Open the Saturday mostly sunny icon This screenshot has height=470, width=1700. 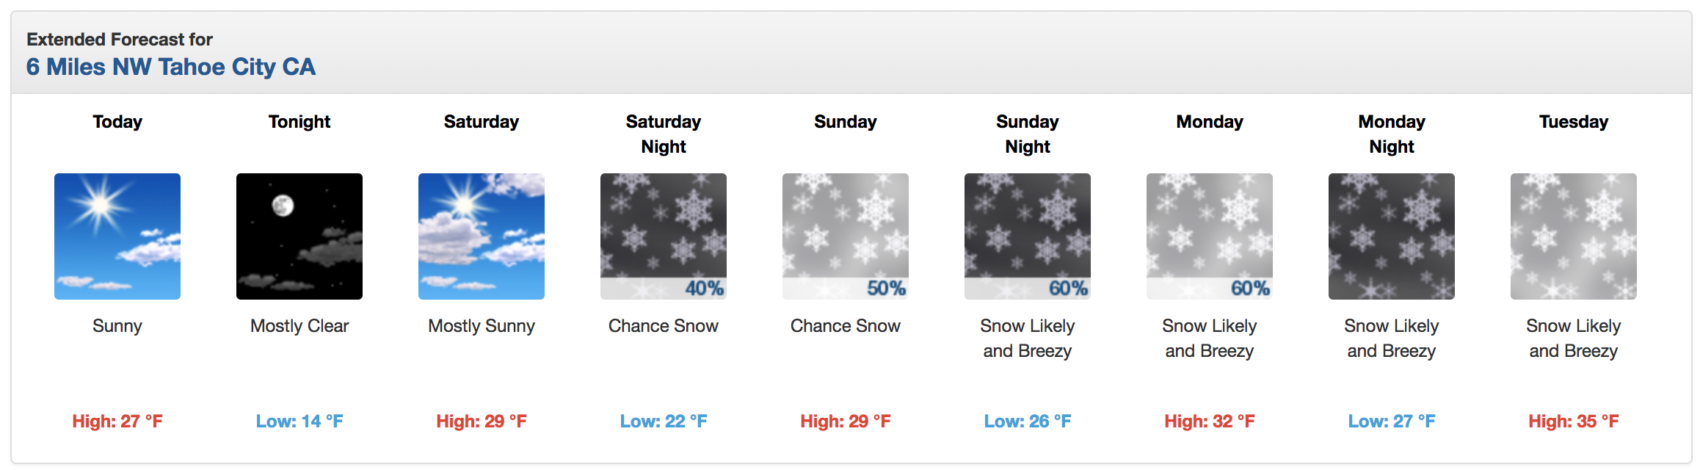(x=481, y=236)
